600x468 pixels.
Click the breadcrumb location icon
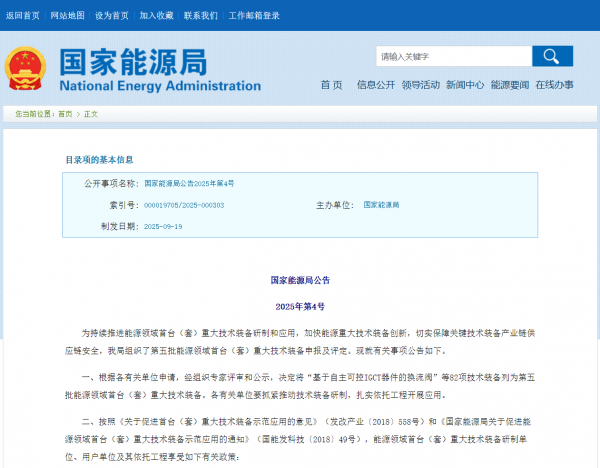(x=10, y=115)
